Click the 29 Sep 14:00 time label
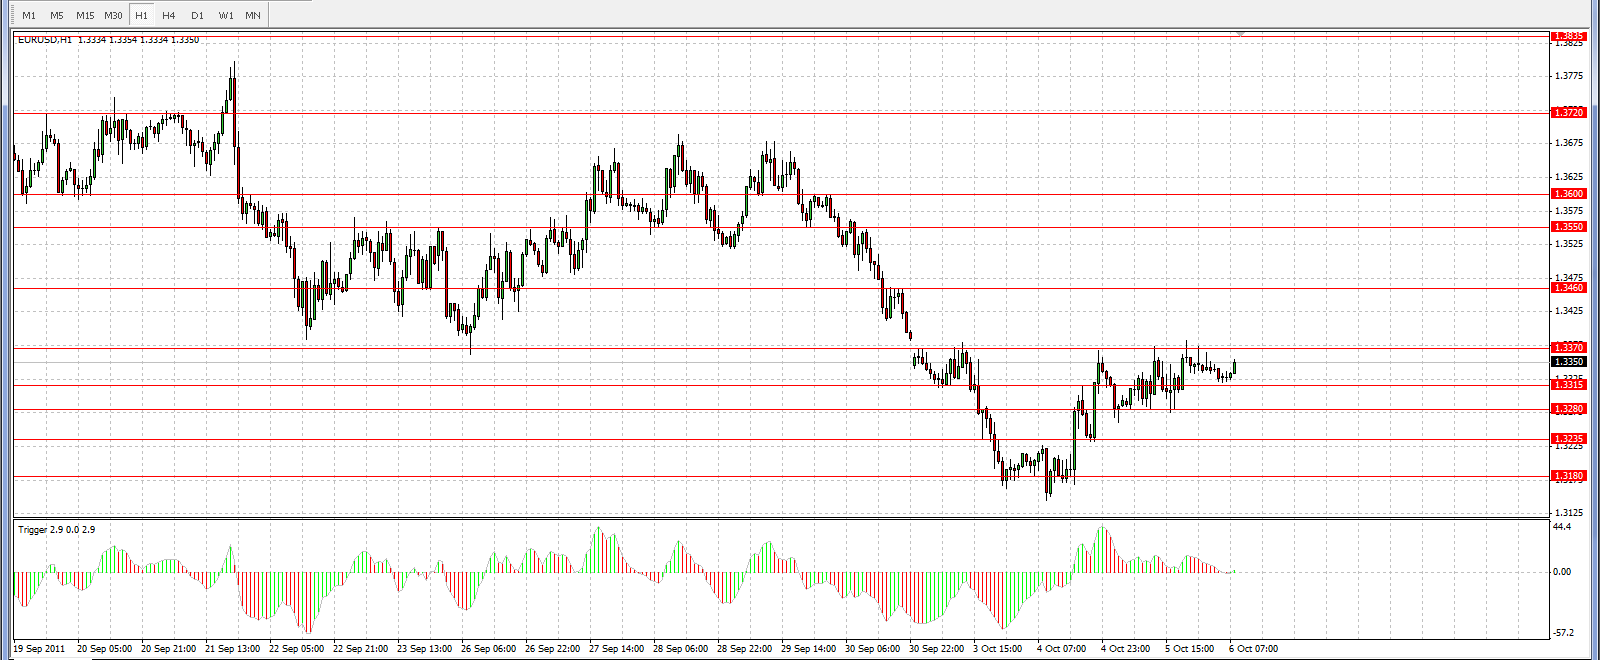This screenshot has height=660, width=1600. pyautogui.click(x=809, y=649)
